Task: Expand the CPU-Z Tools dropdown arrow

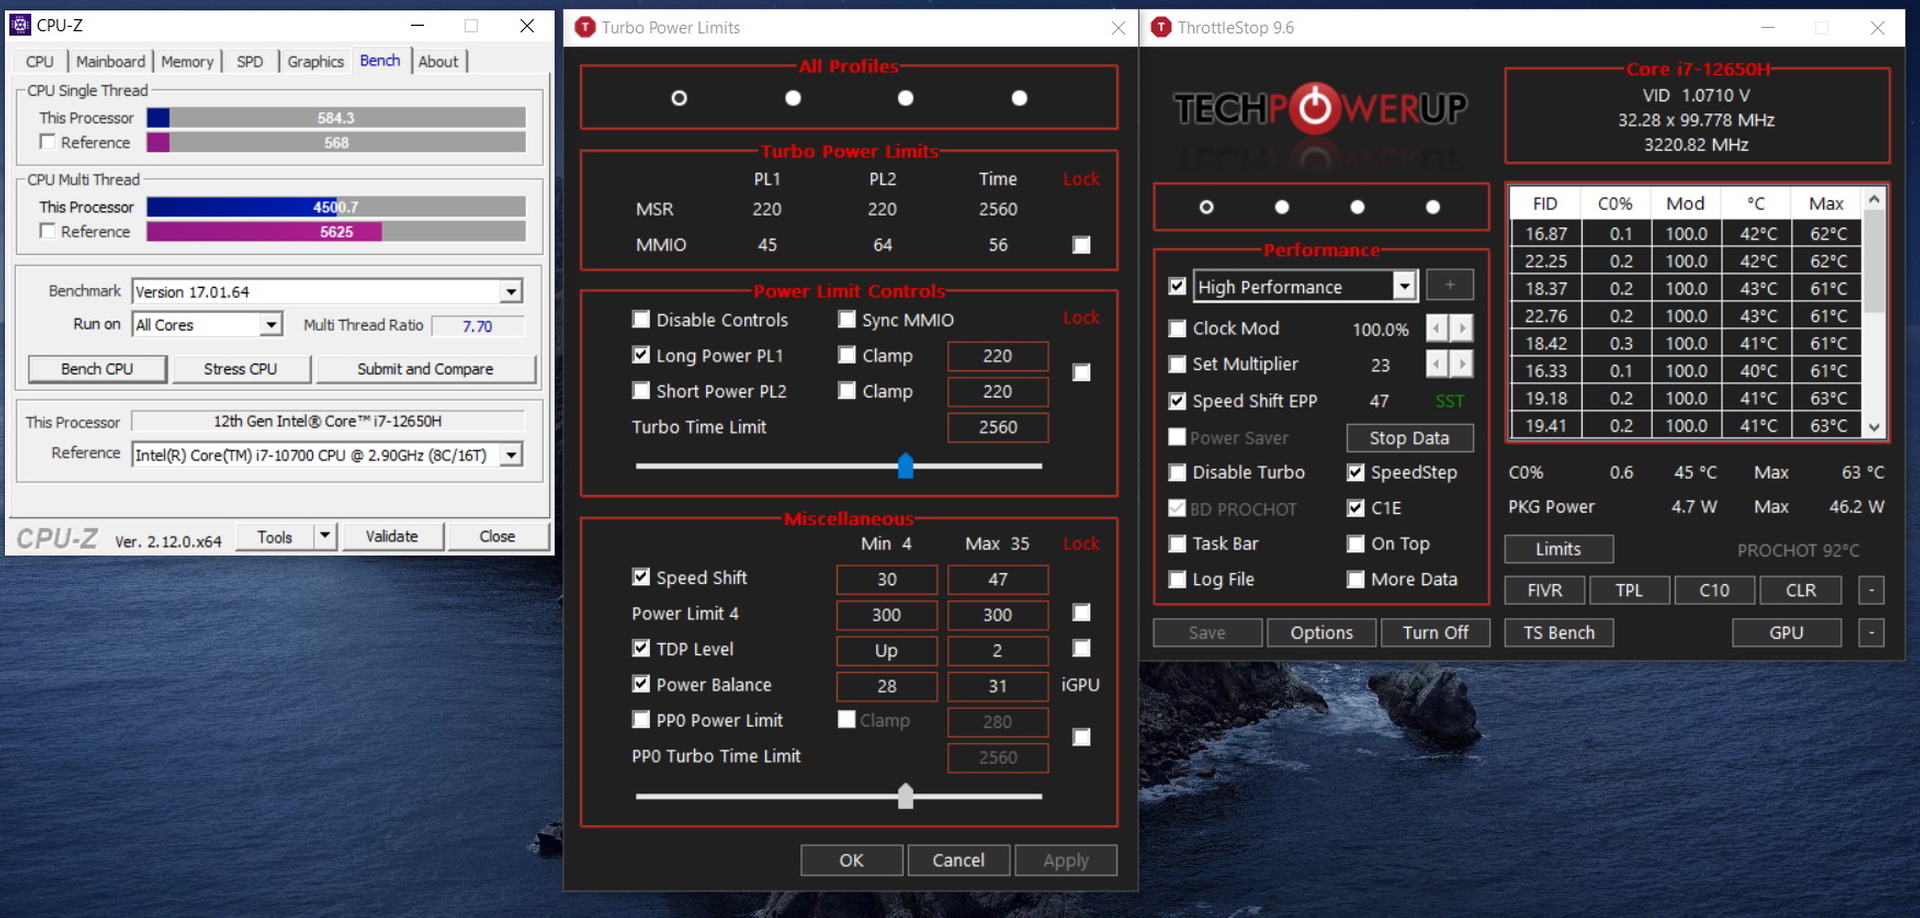Action: click(x=325, y=537)
